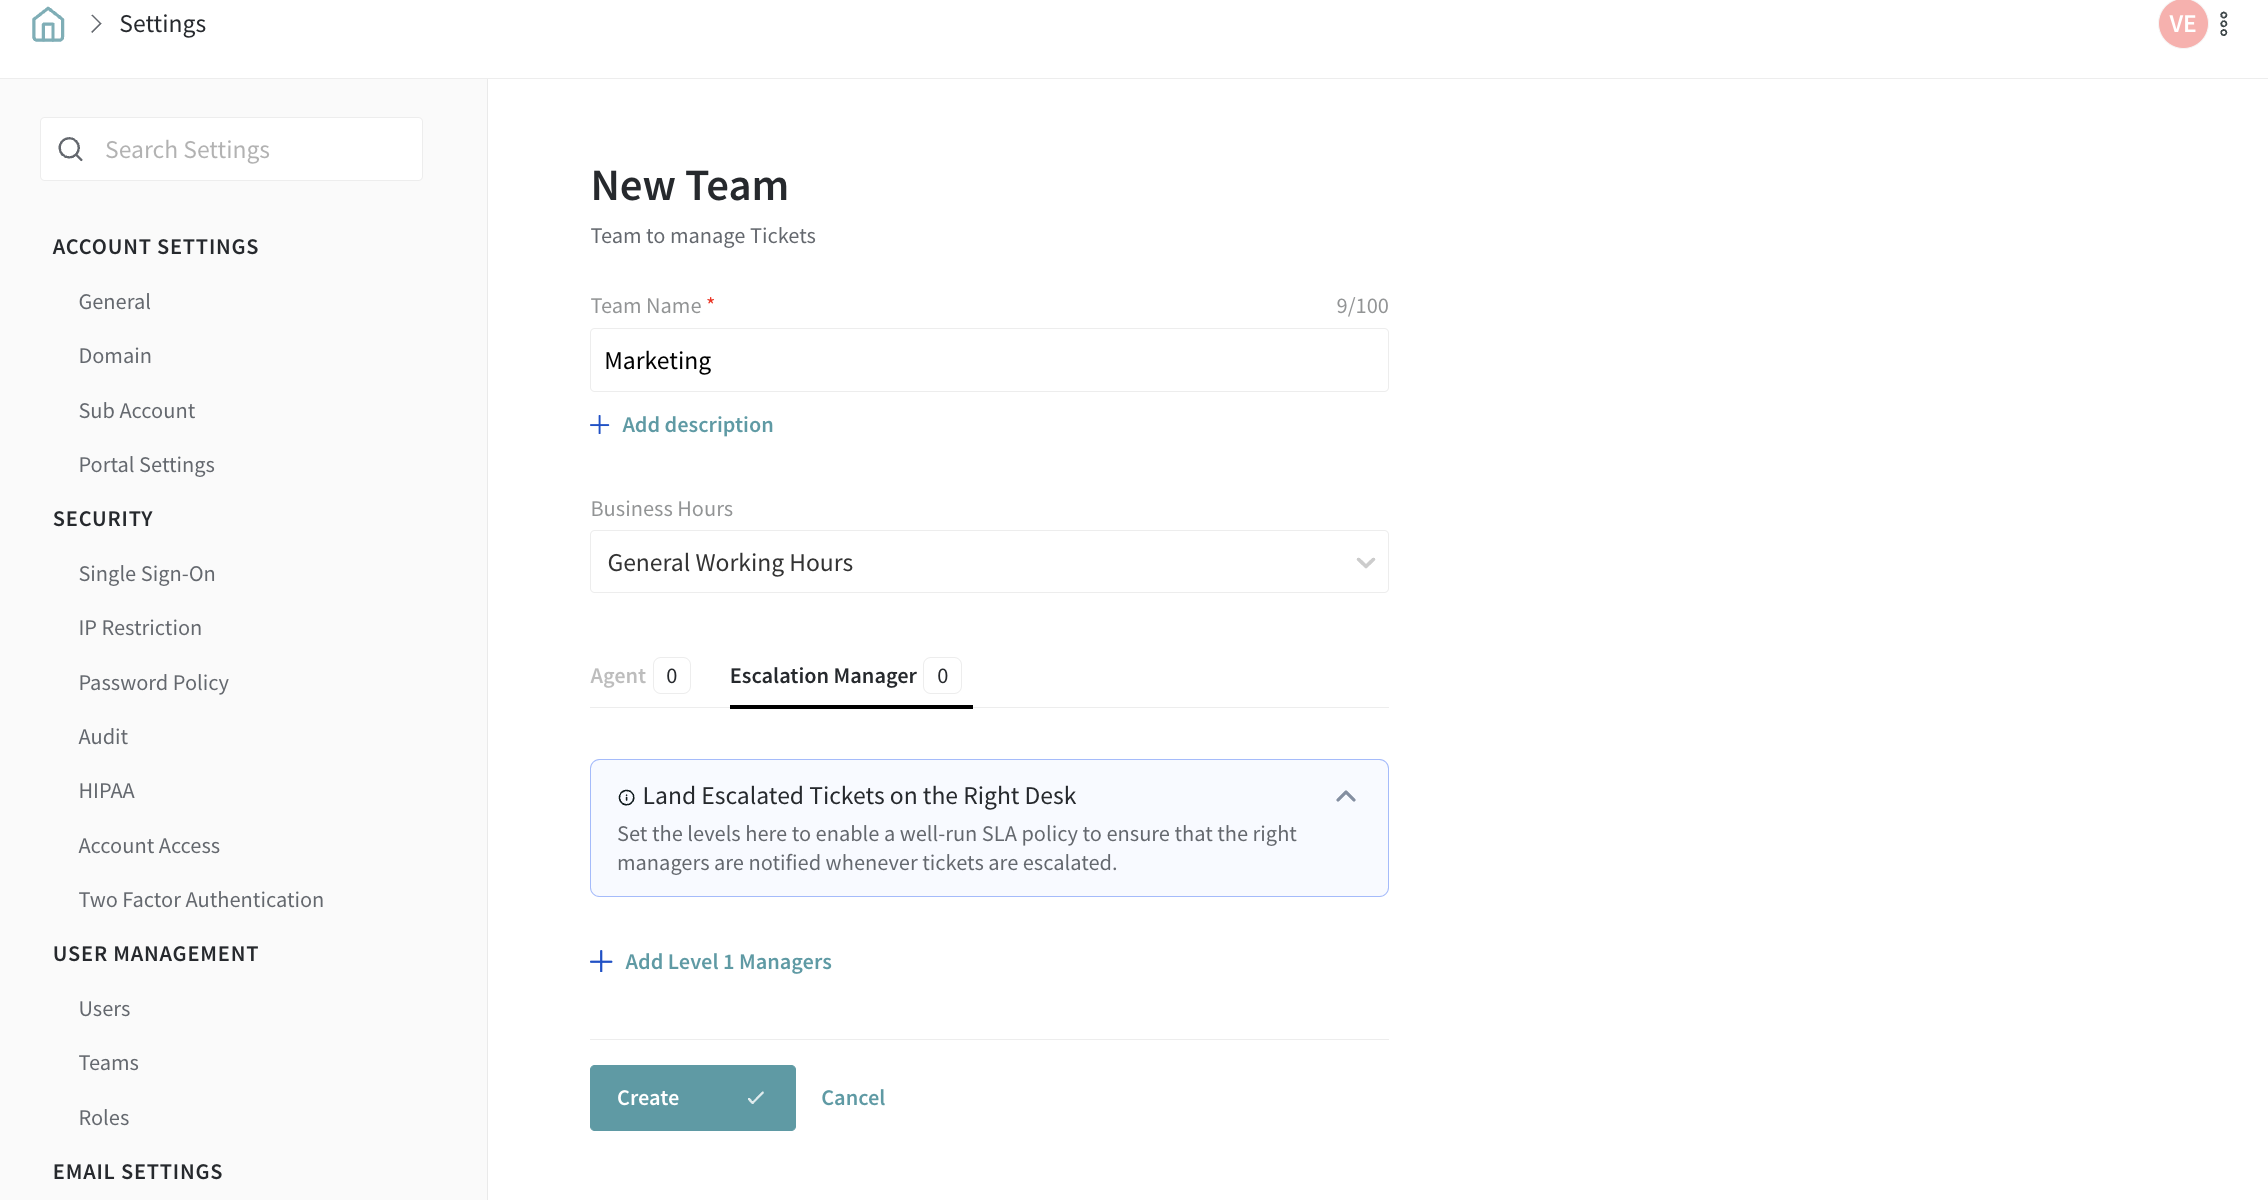Click the breadcrumb chevron before Settings
Image resolution: width=2268 pixels, height=1200 pixels.
96,24
